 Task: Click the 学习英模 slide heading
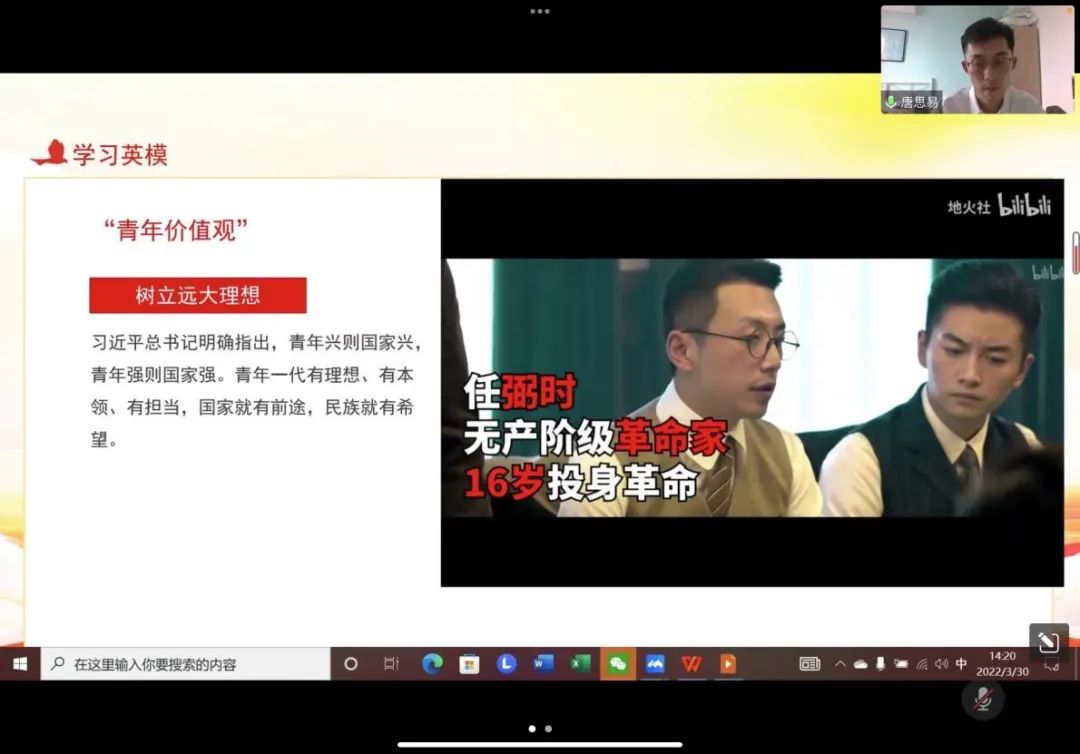tap(121, 154)
